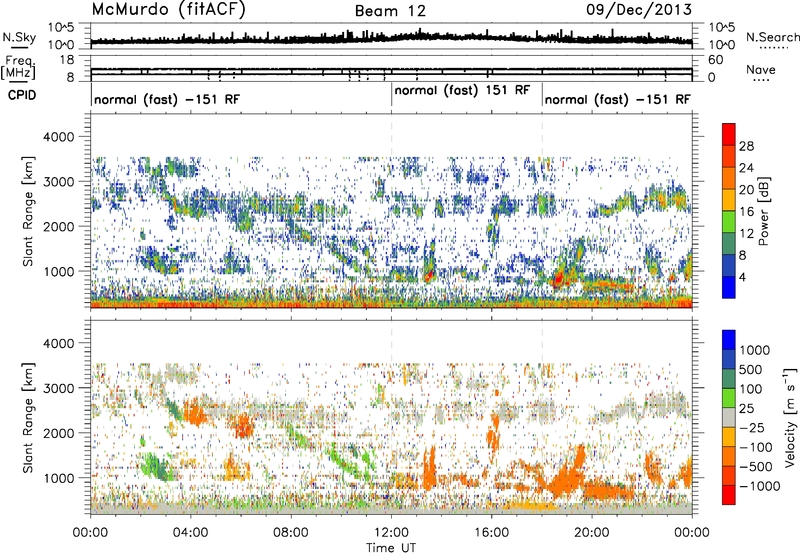Click the '4' Power colorbar label
The image size is (800, 554).
tap(743, 278)
